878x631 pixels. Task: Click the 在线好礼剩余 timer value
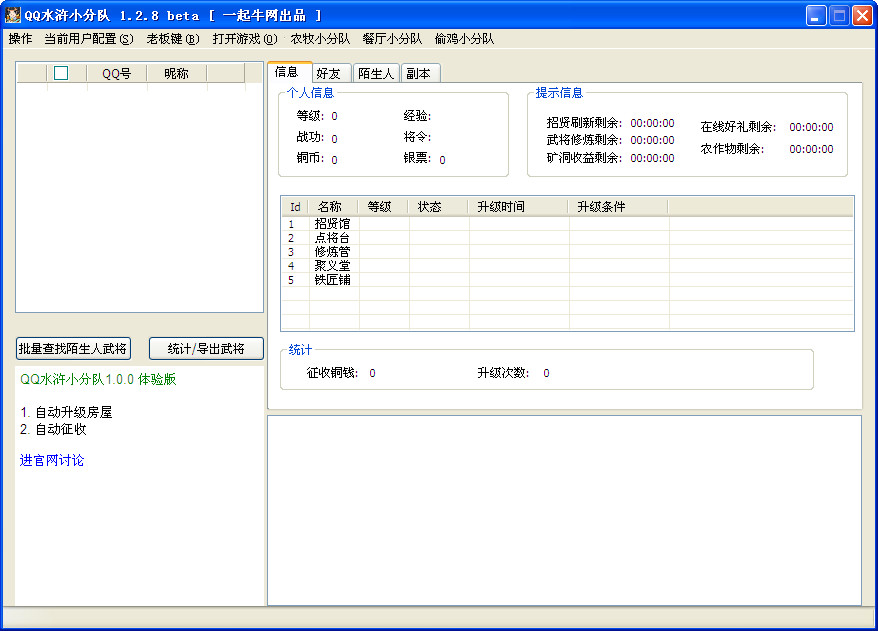tap(811, 127)
